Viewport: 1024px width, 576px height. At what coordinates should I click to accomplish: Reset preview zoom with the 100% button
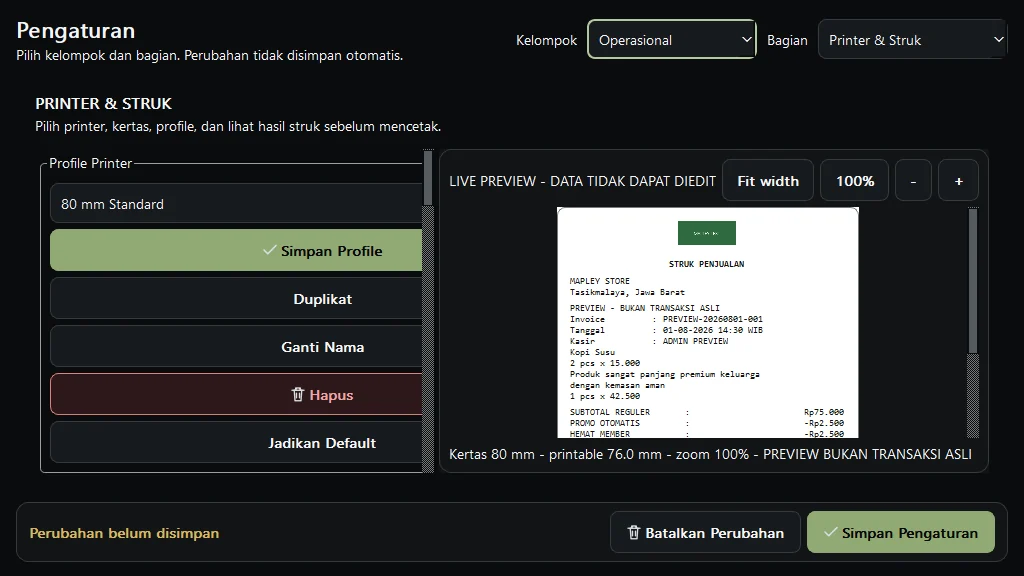(x=855, y=181)
